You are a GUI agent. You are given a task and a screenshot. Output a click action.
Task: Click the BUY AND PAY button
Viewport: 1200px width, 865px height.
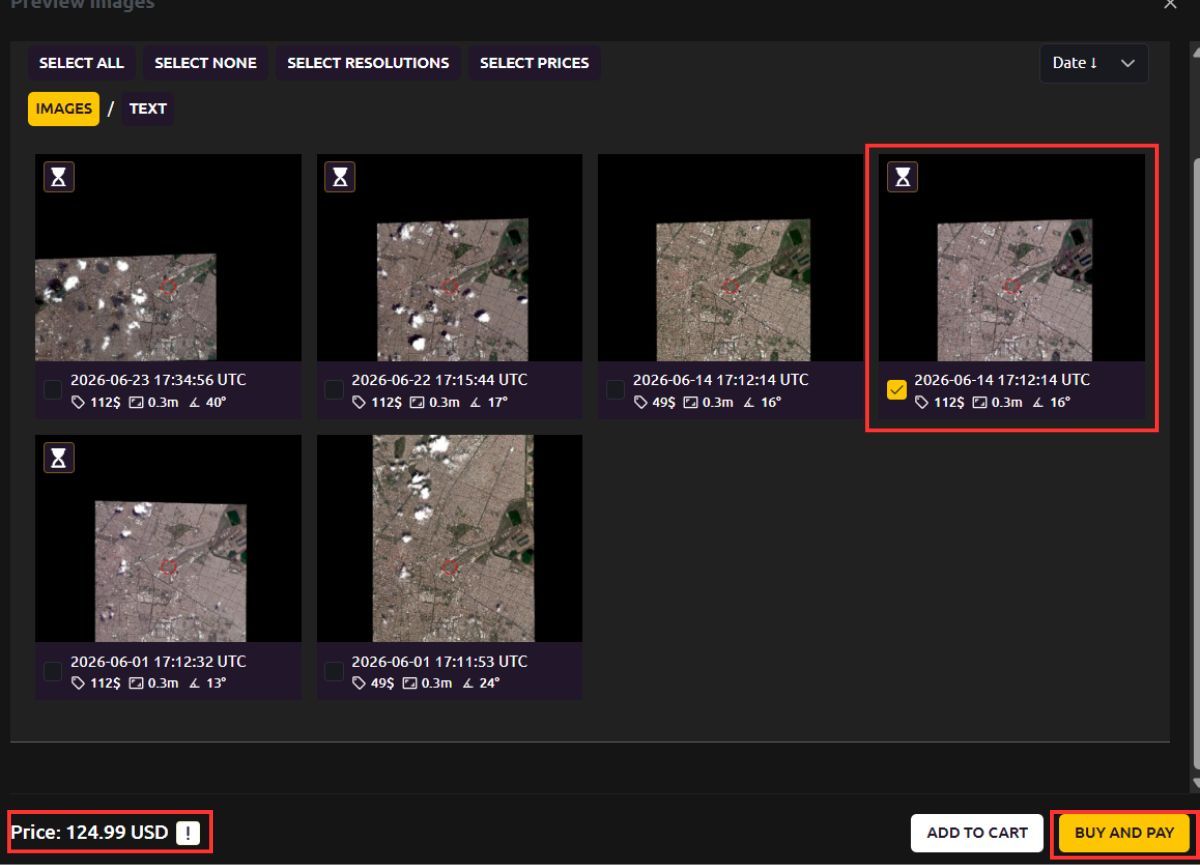click(x=1124, y=833)
